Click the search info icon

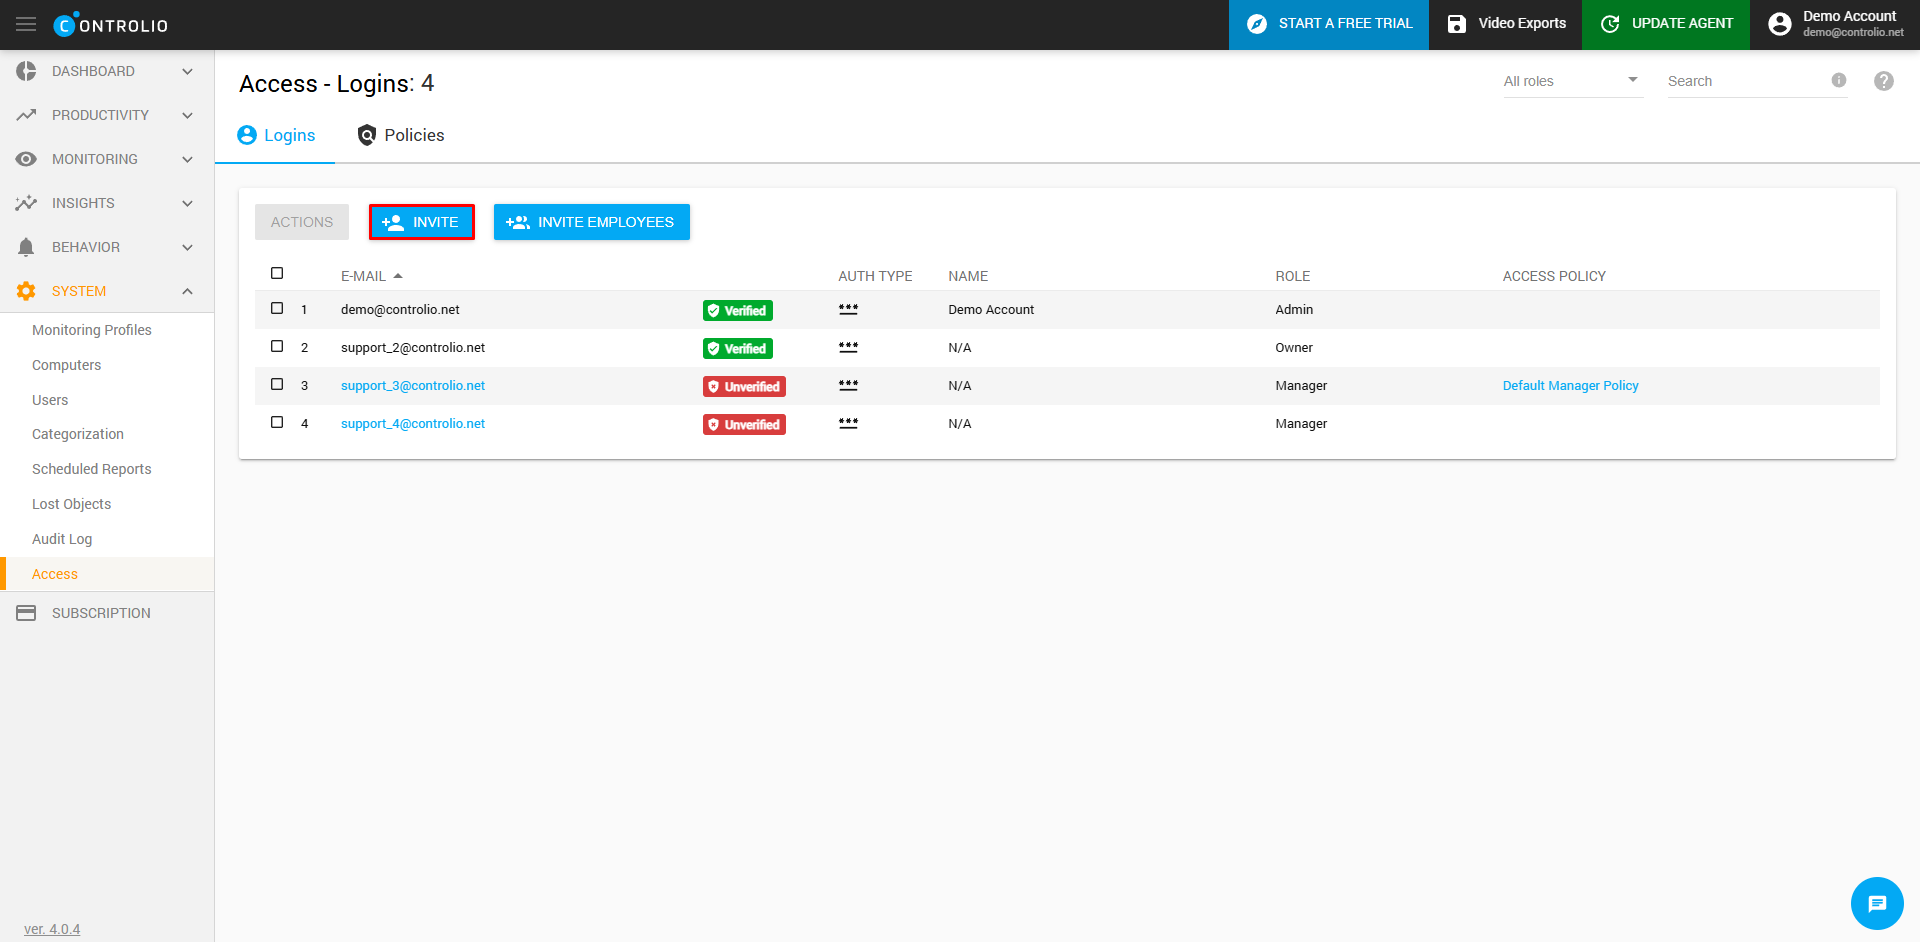[1838, 80]
